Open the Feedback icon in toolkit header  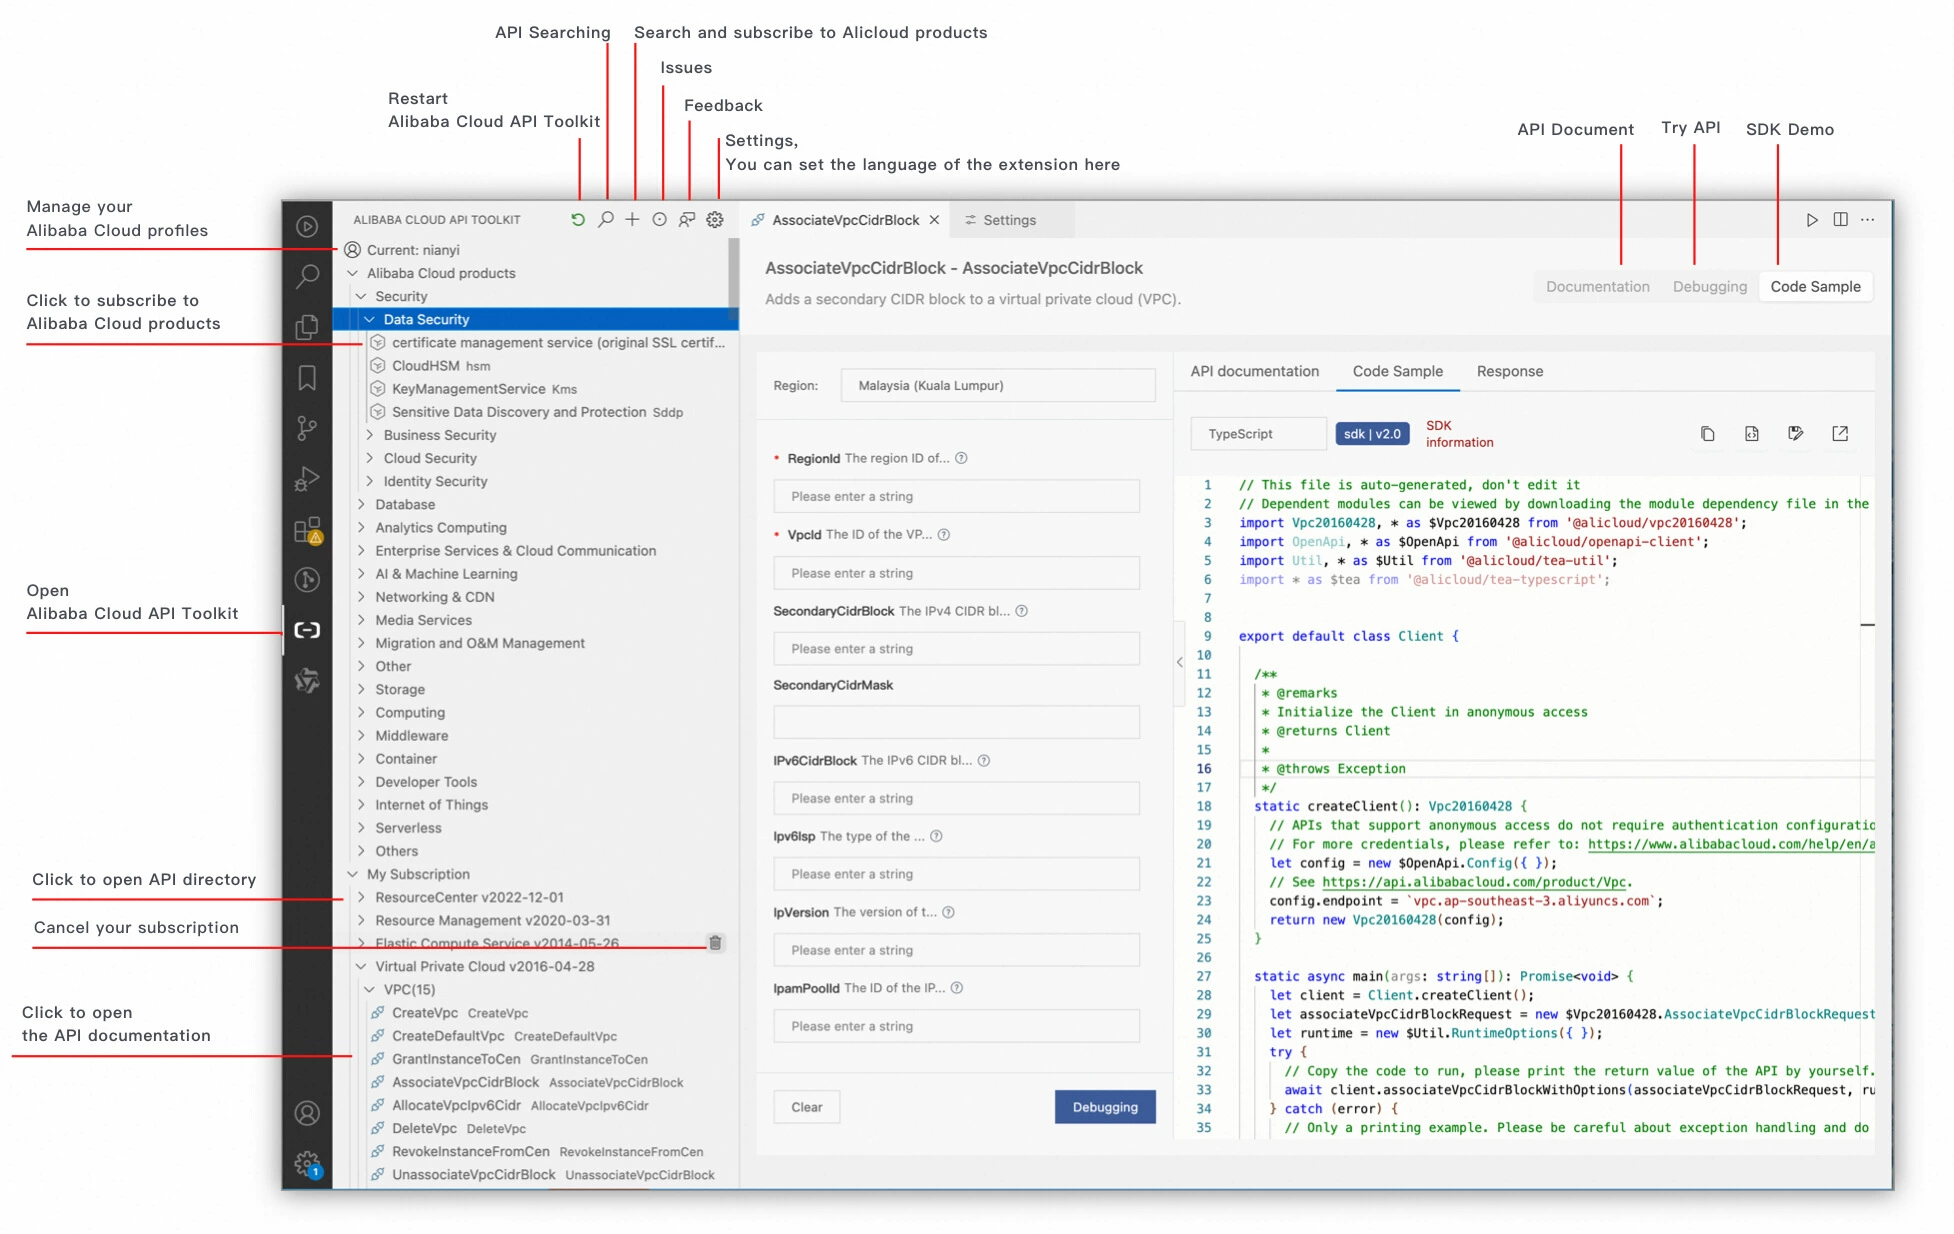coord(687,220)
